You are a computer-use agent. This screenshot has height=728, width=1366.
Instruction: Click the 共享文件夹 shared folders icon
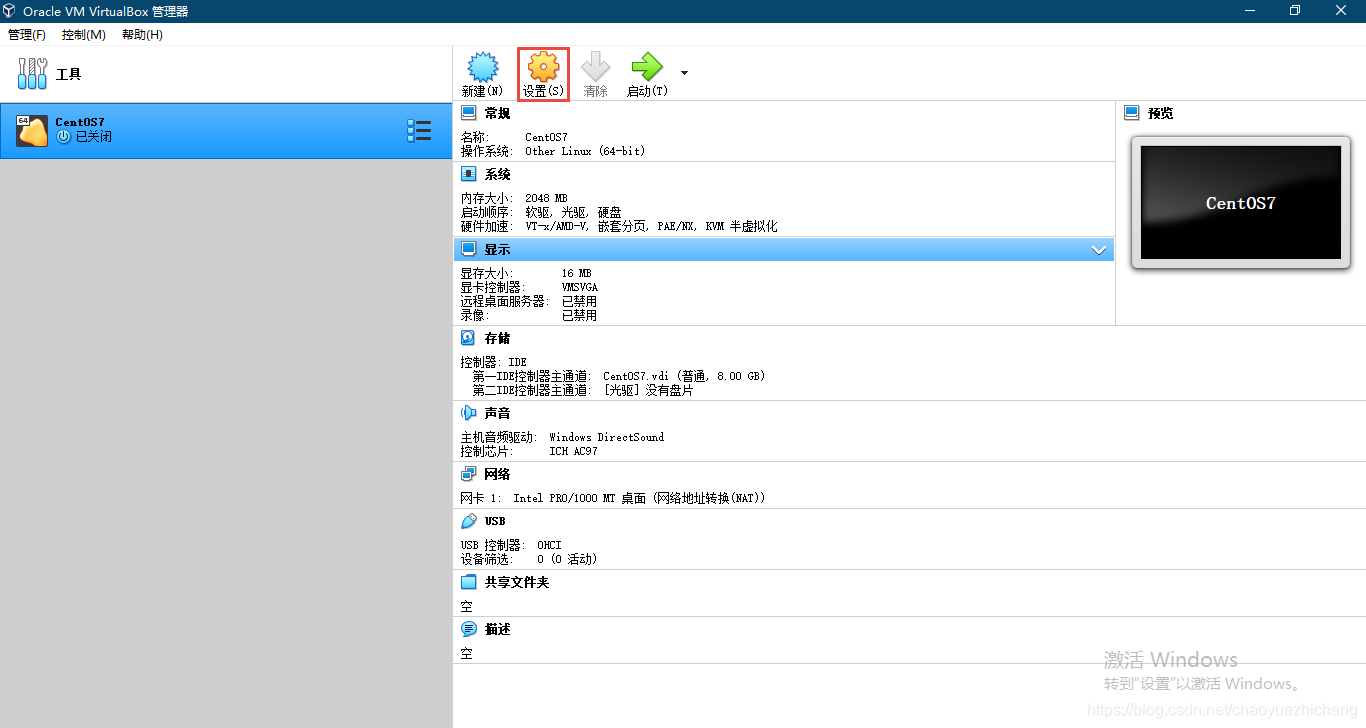468,582
